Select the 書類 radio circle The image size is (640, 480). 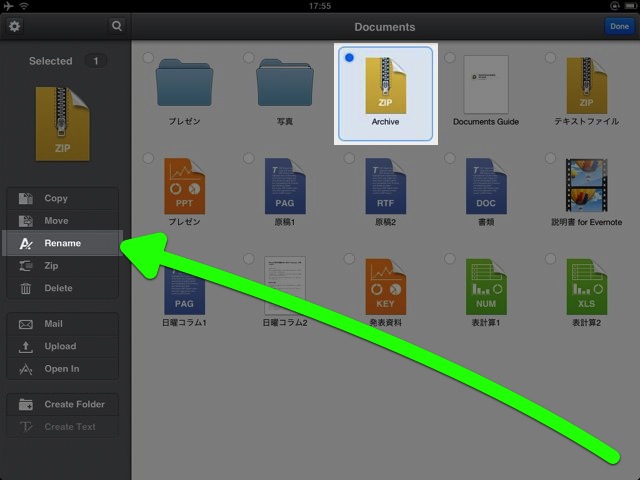pyautogui.click(x=450, y=158)
